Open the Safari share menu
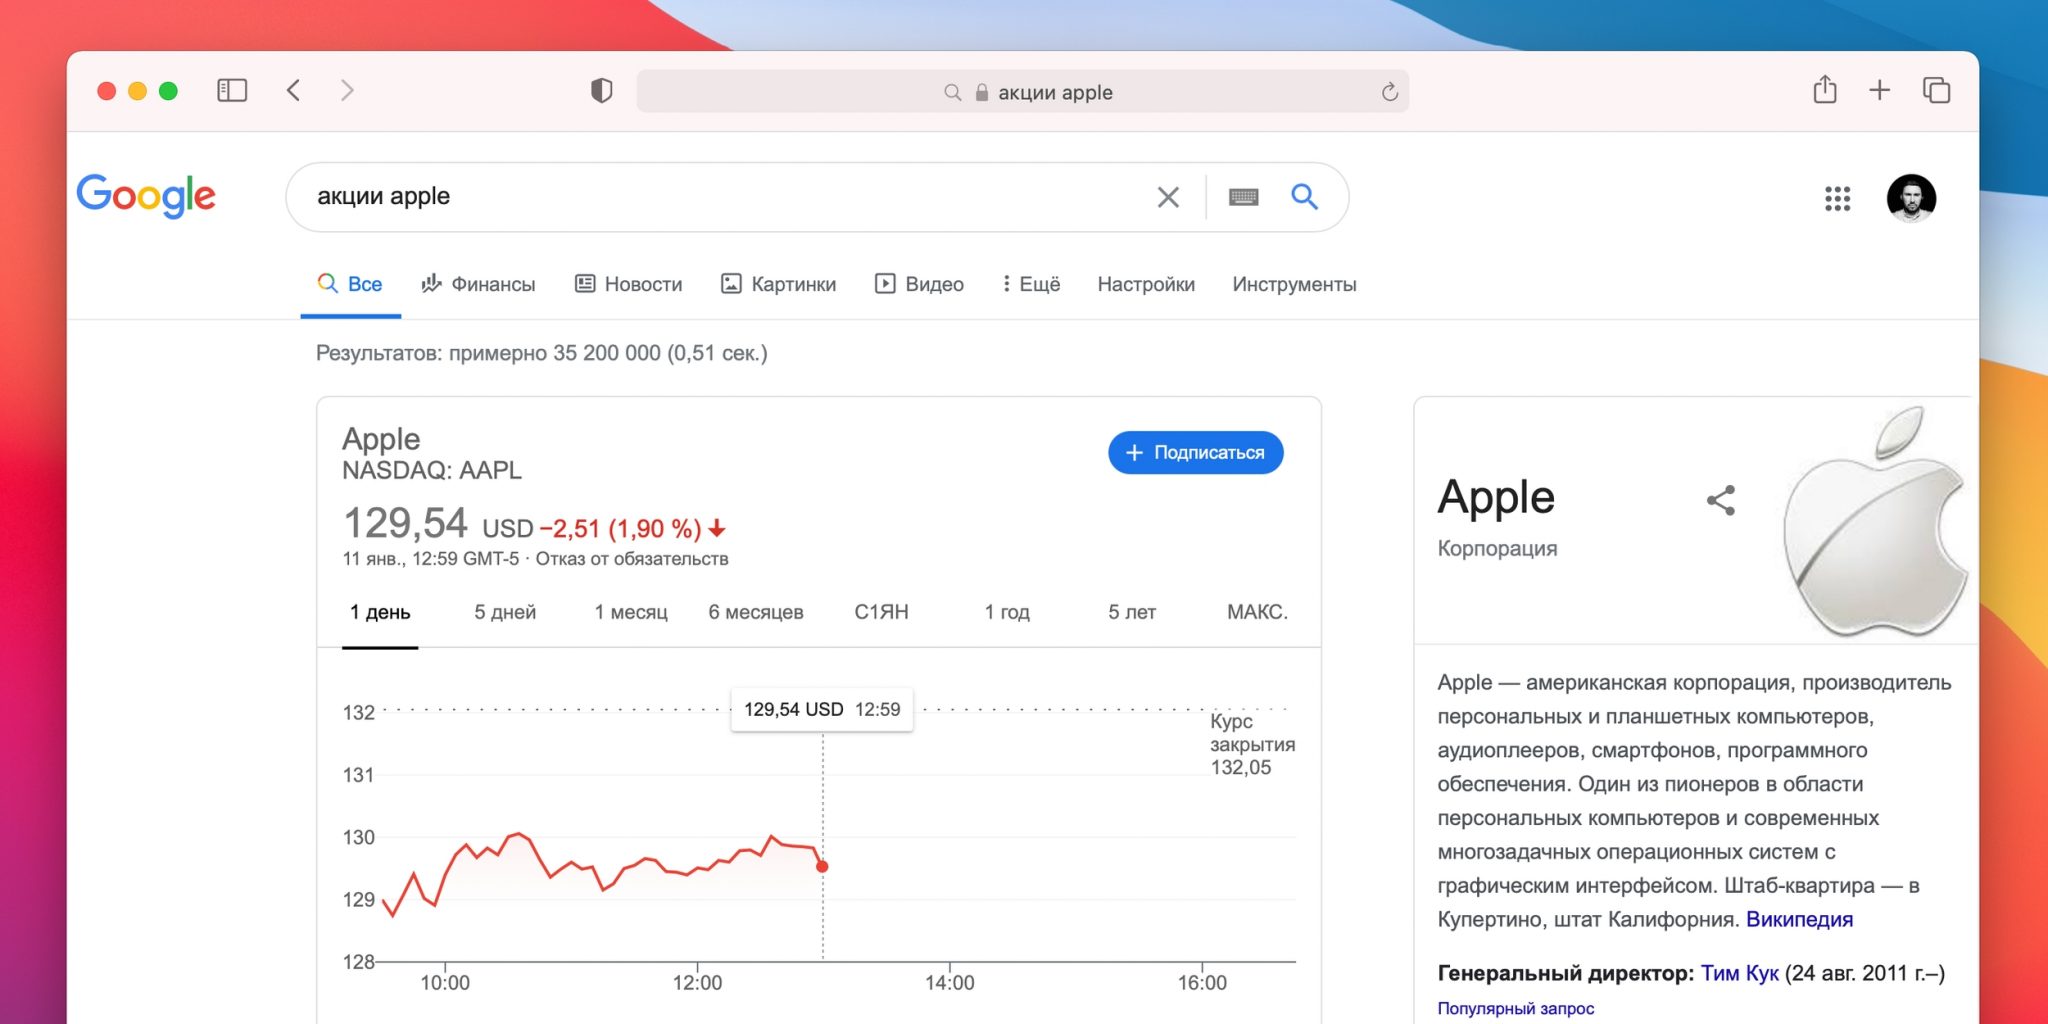Image resolution: width=2048 pixels, height=1024 pixels. pyautogui.click(x=1825, y=90)
